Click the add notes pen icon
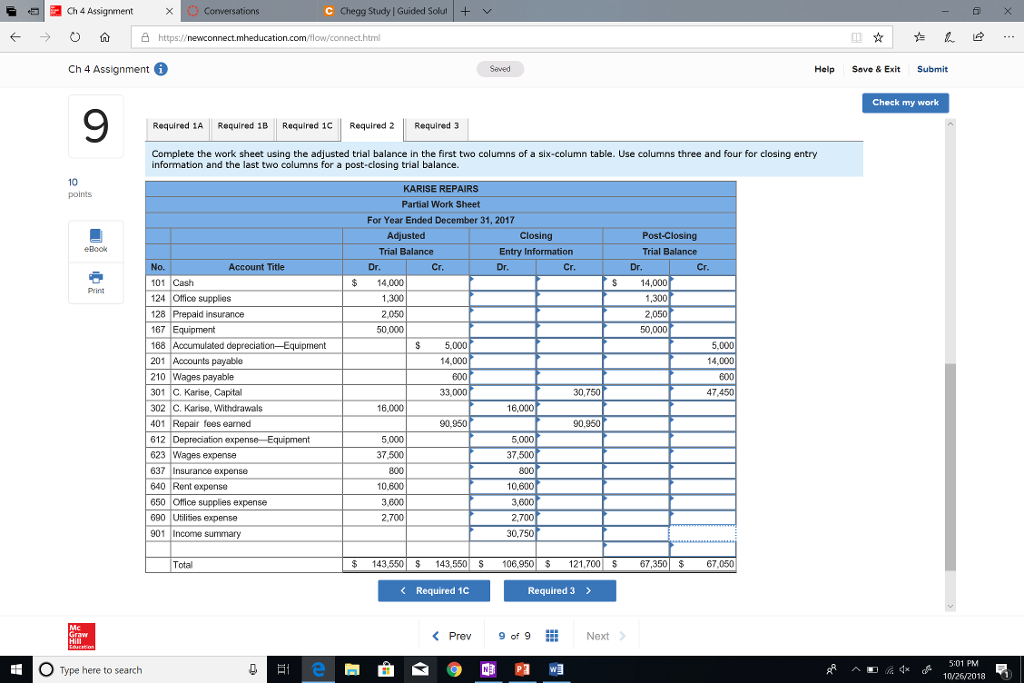The height and width of the screenshot is (683, 1024). pyautogui.click(x=949, y=37)
